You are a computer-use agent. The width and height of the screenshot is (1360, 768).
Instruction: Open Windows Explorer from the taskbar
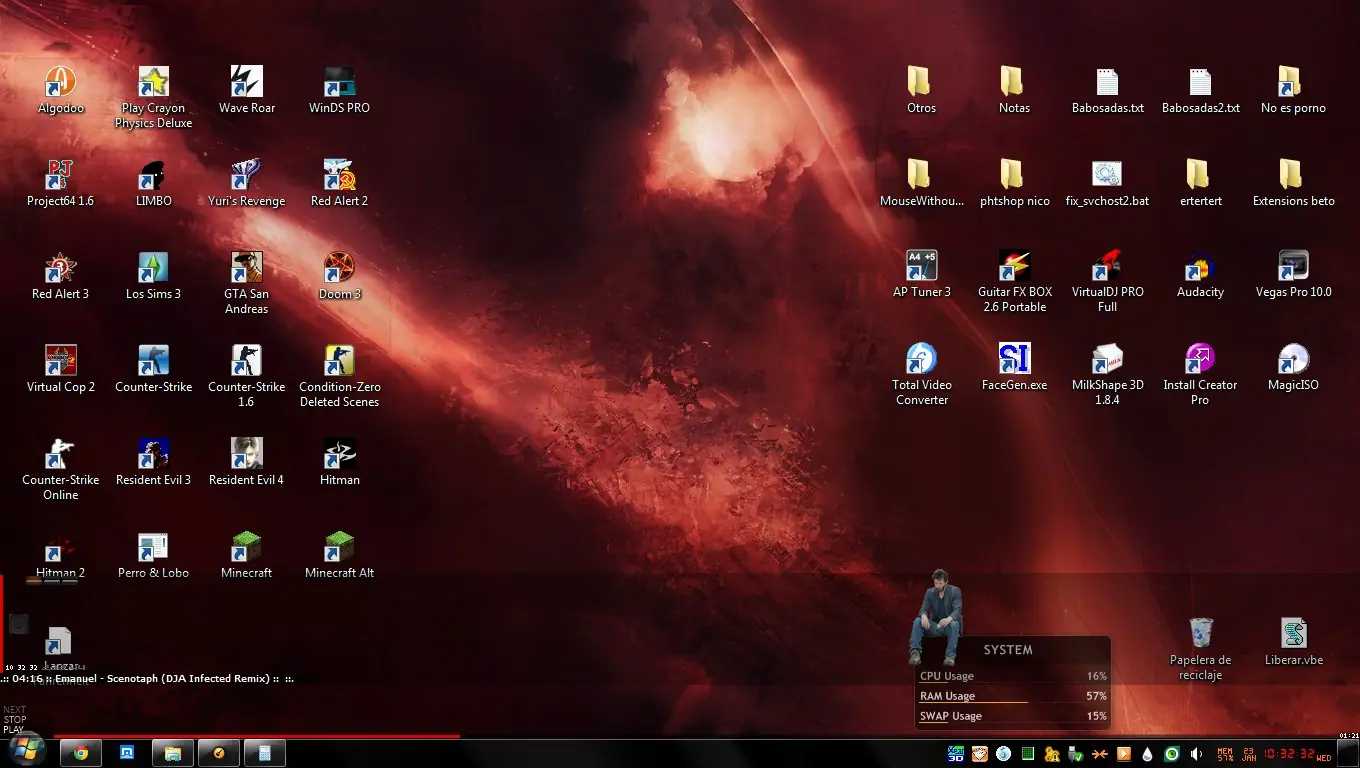(173, 753)
